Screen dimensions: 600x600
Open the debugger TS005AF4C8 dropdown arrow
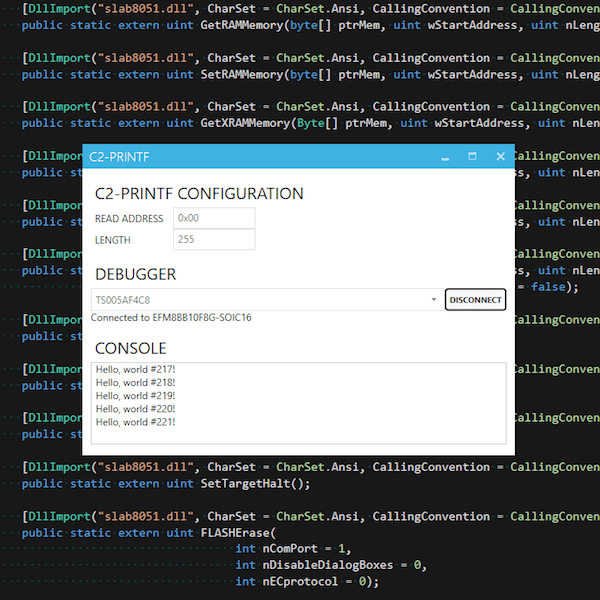[x=434, y=299]
